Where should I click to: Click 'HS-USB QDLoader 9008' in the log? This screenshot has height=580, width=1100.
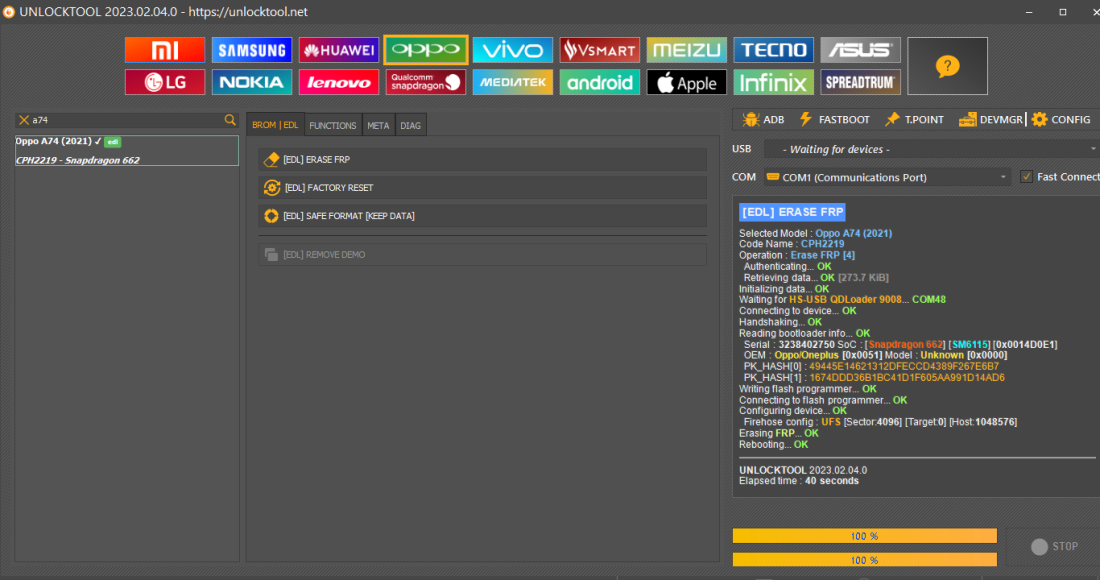[x=845, y=299]
